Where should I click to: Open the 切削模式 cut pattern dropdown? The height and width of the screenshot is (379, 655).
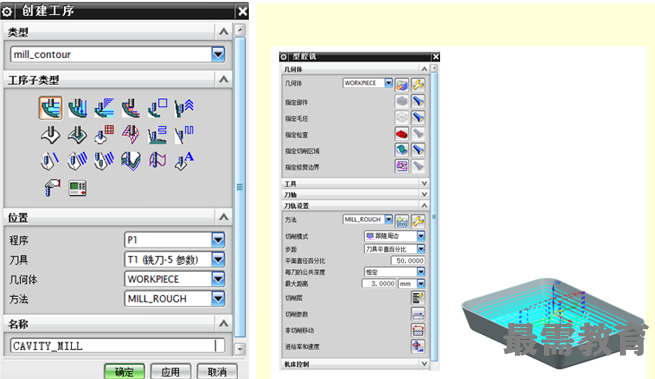421,236
